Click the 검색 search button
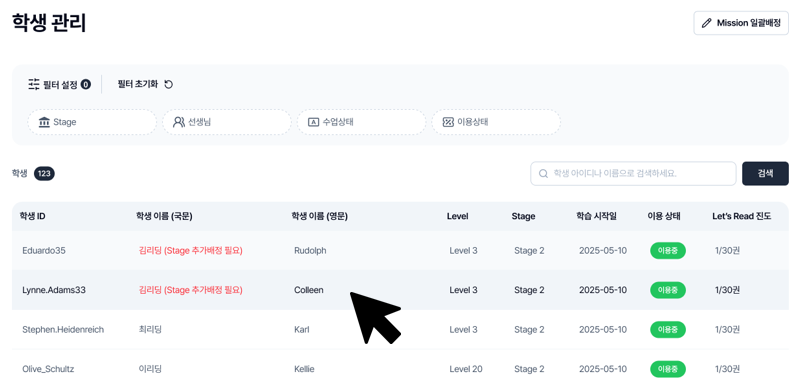The image size is (800, 387). coord(765,173)
